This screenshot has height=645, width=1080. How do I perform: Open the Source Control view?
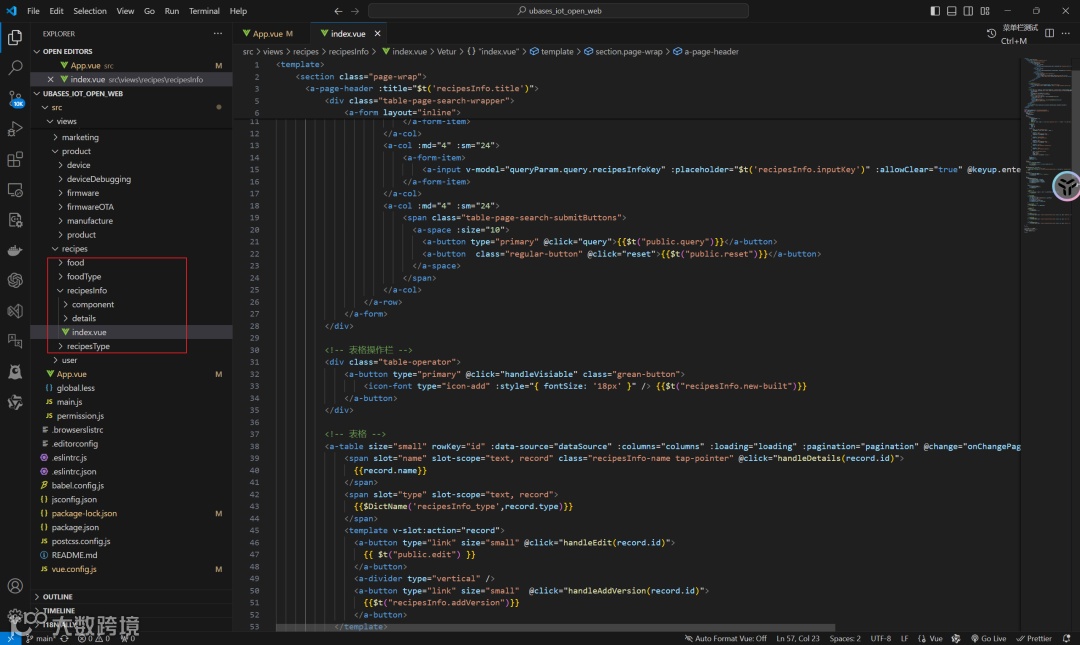pyautogui.click(x=15, y=98)
